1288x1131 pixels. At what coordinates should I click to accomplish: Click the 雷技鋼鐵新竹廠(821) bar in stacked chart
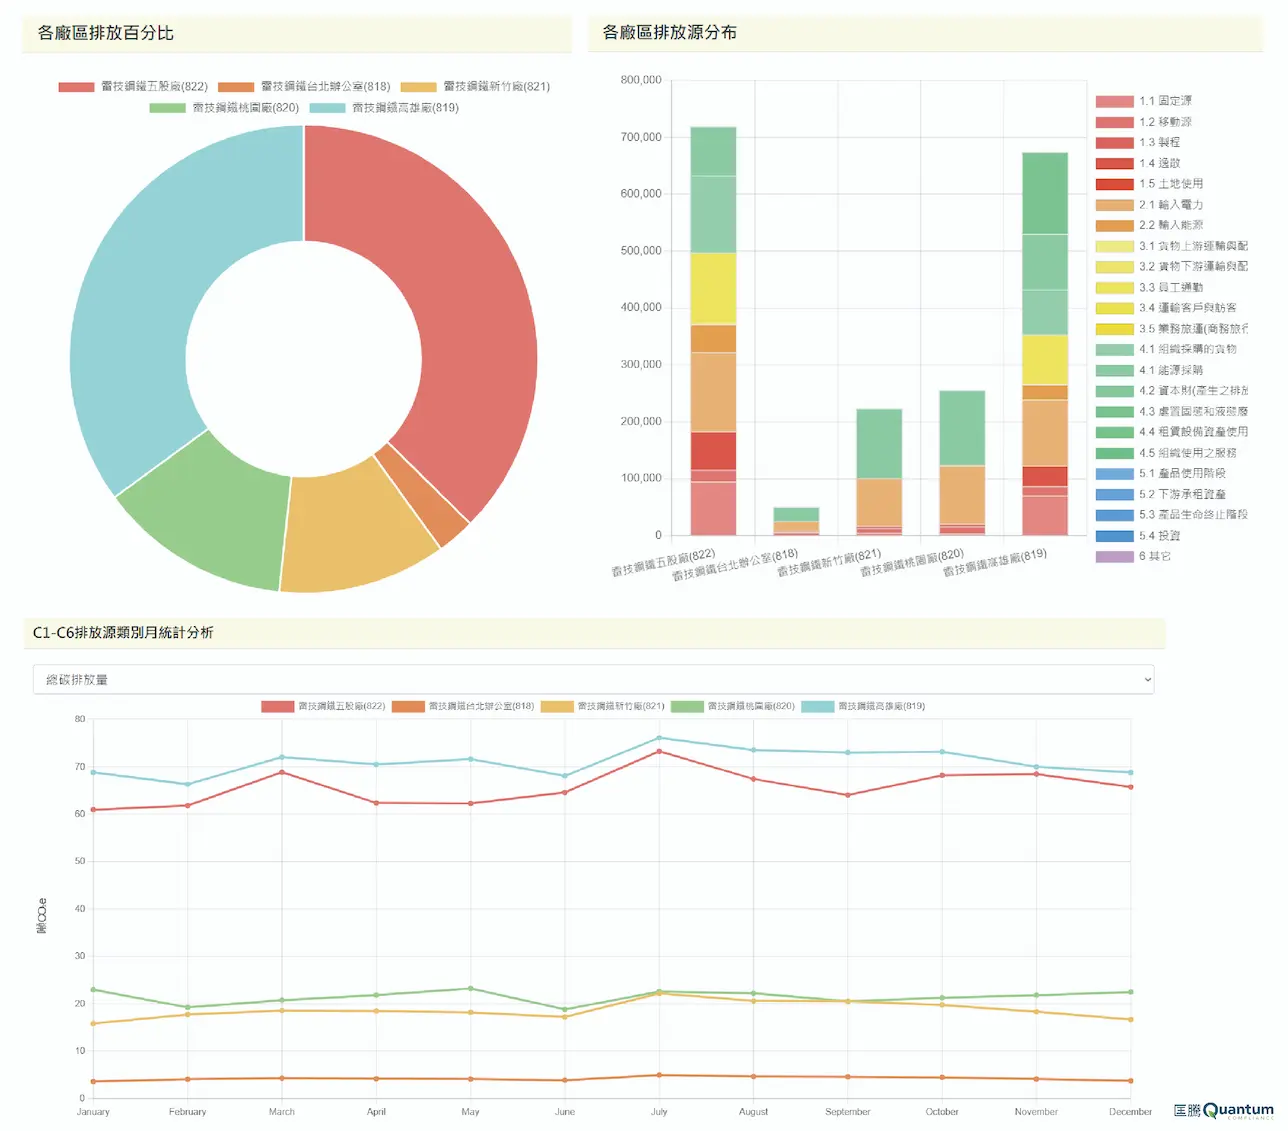[x=879, y=470]
